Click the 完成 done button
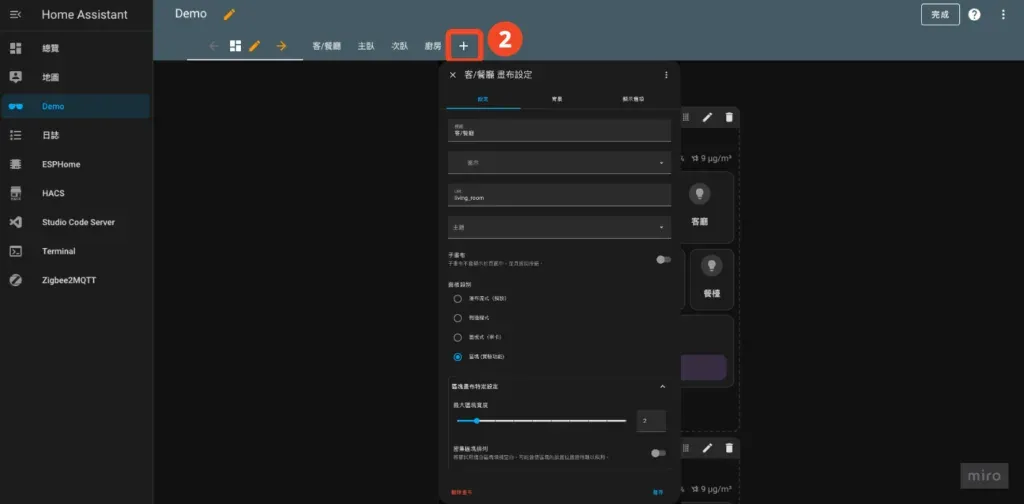Viewport: 1024px width, 504px height. (940, 15)
